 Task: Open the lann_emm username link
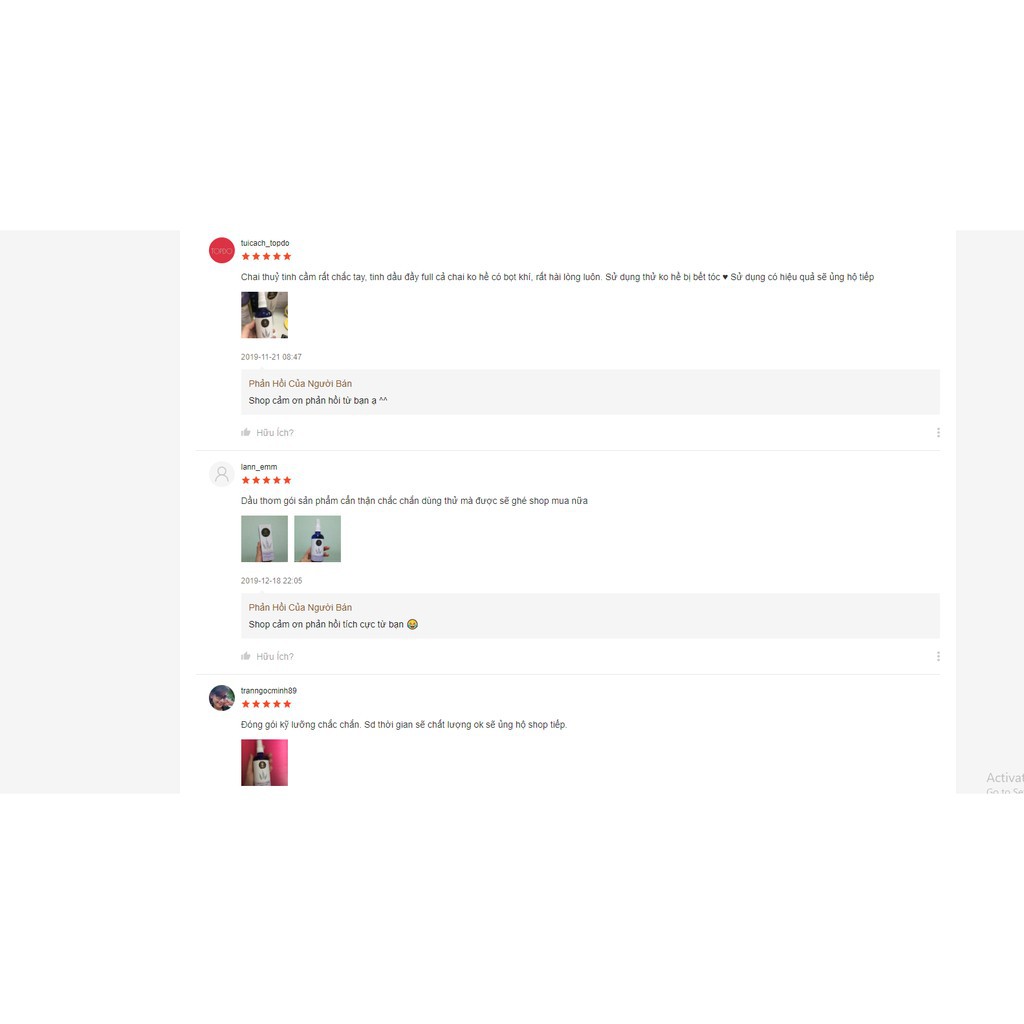(x=259, y=467)
